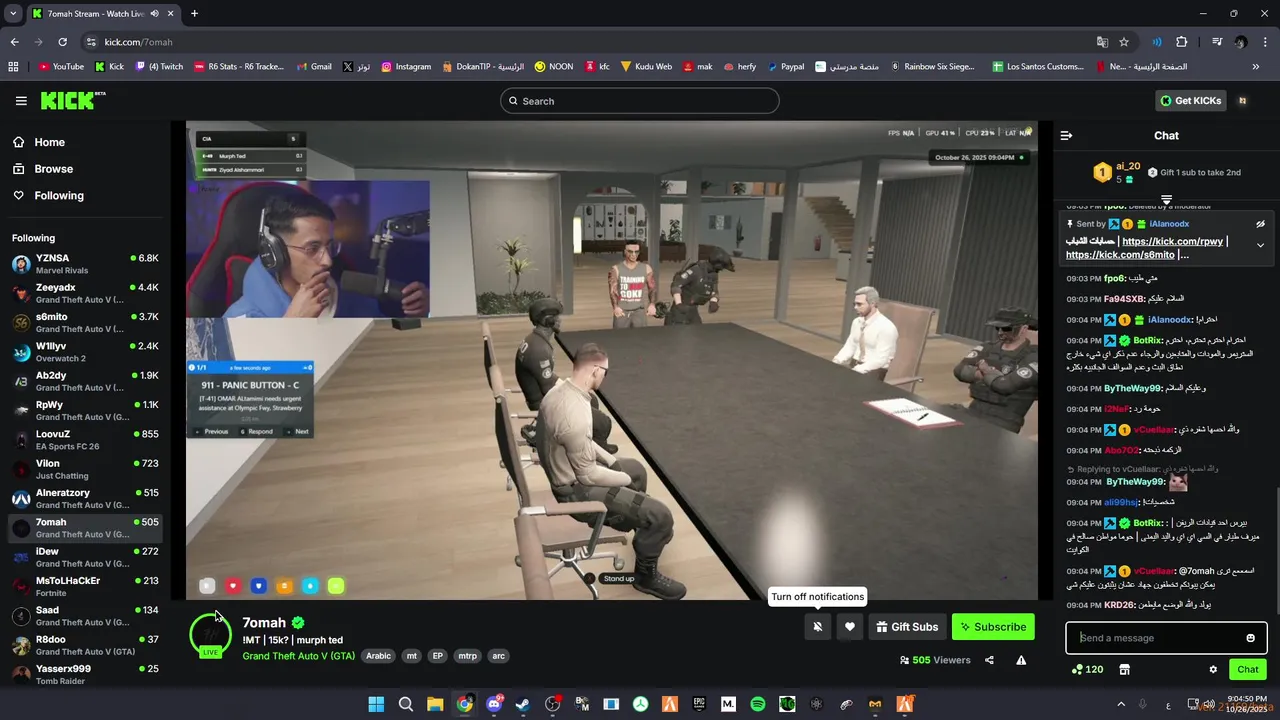Click the Arabic tag
Screen dimensions: 1280x720
[x=378, y=656]
